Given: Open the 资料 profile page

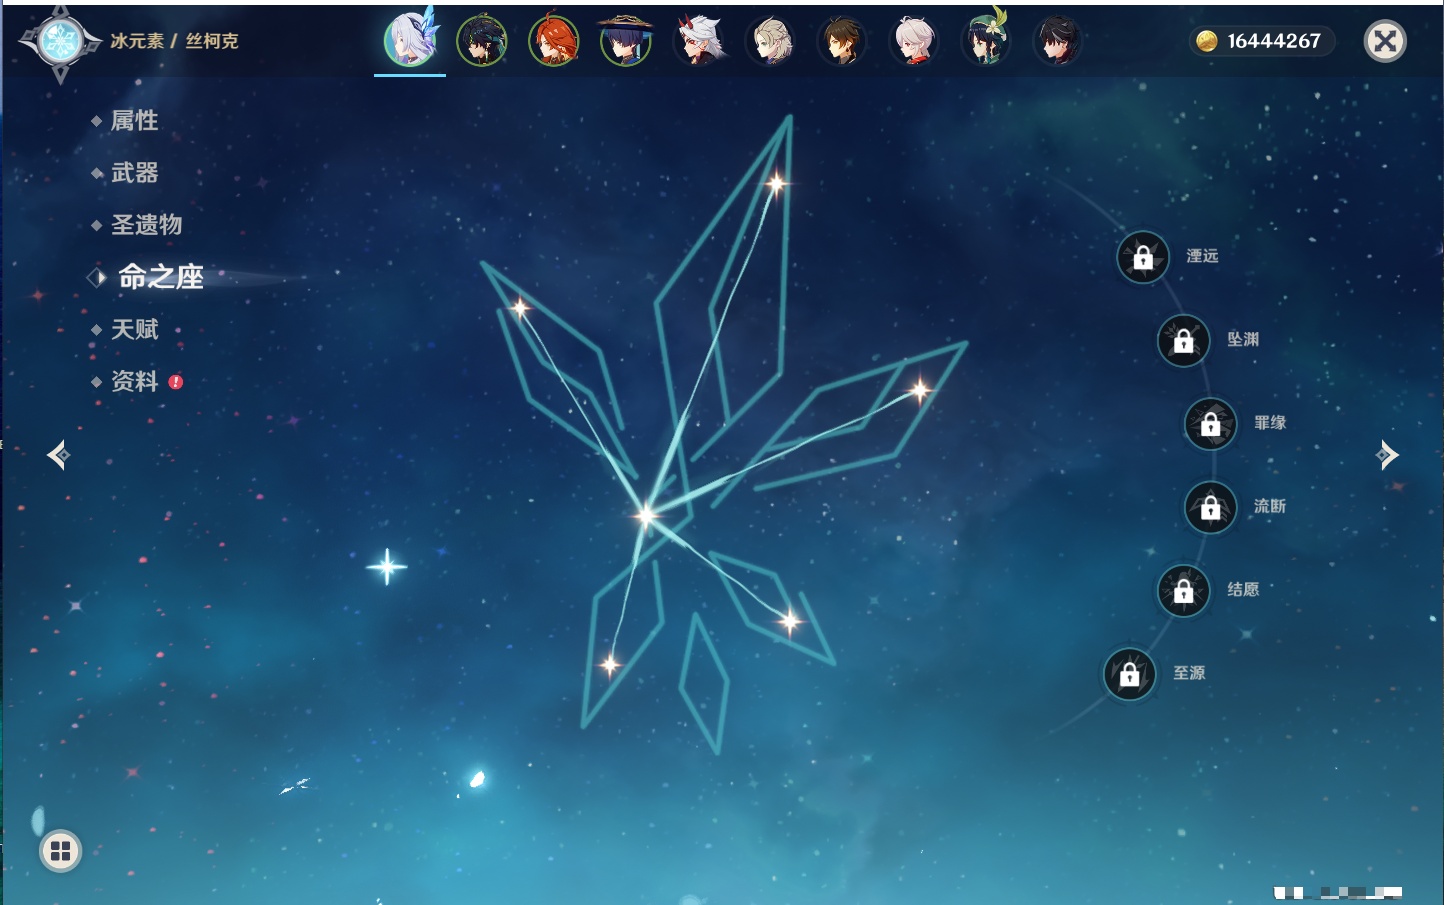Looking at the screenshot, I should click(134, 381).
